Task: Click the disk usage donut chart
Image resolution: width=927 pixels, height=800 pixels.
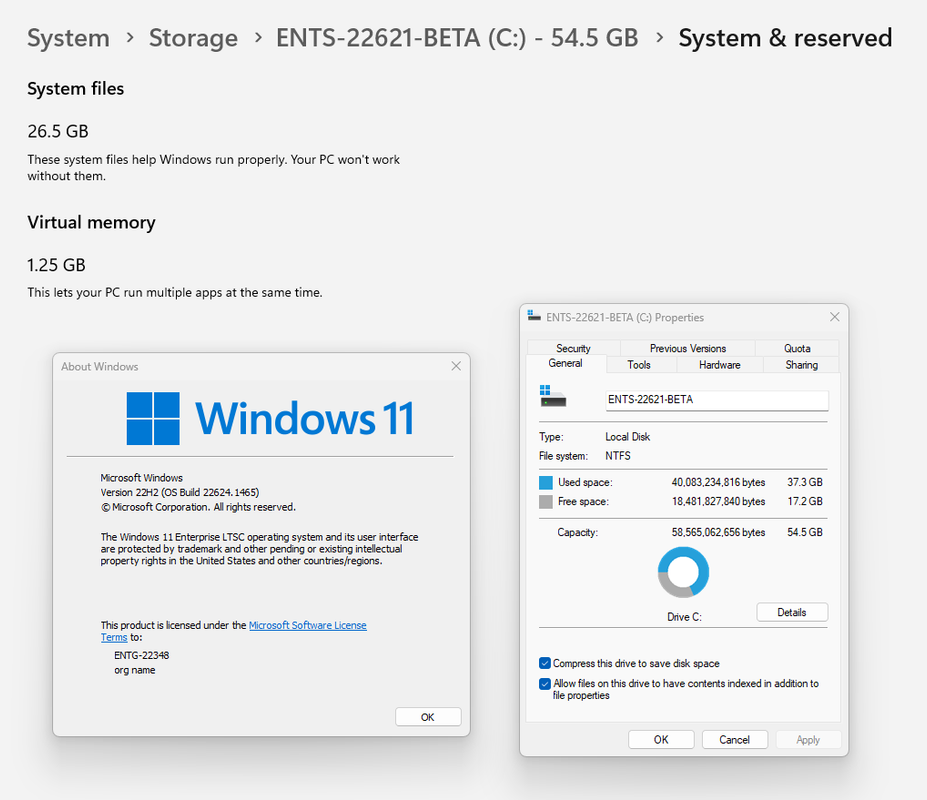Action: [x=683, y=572]
